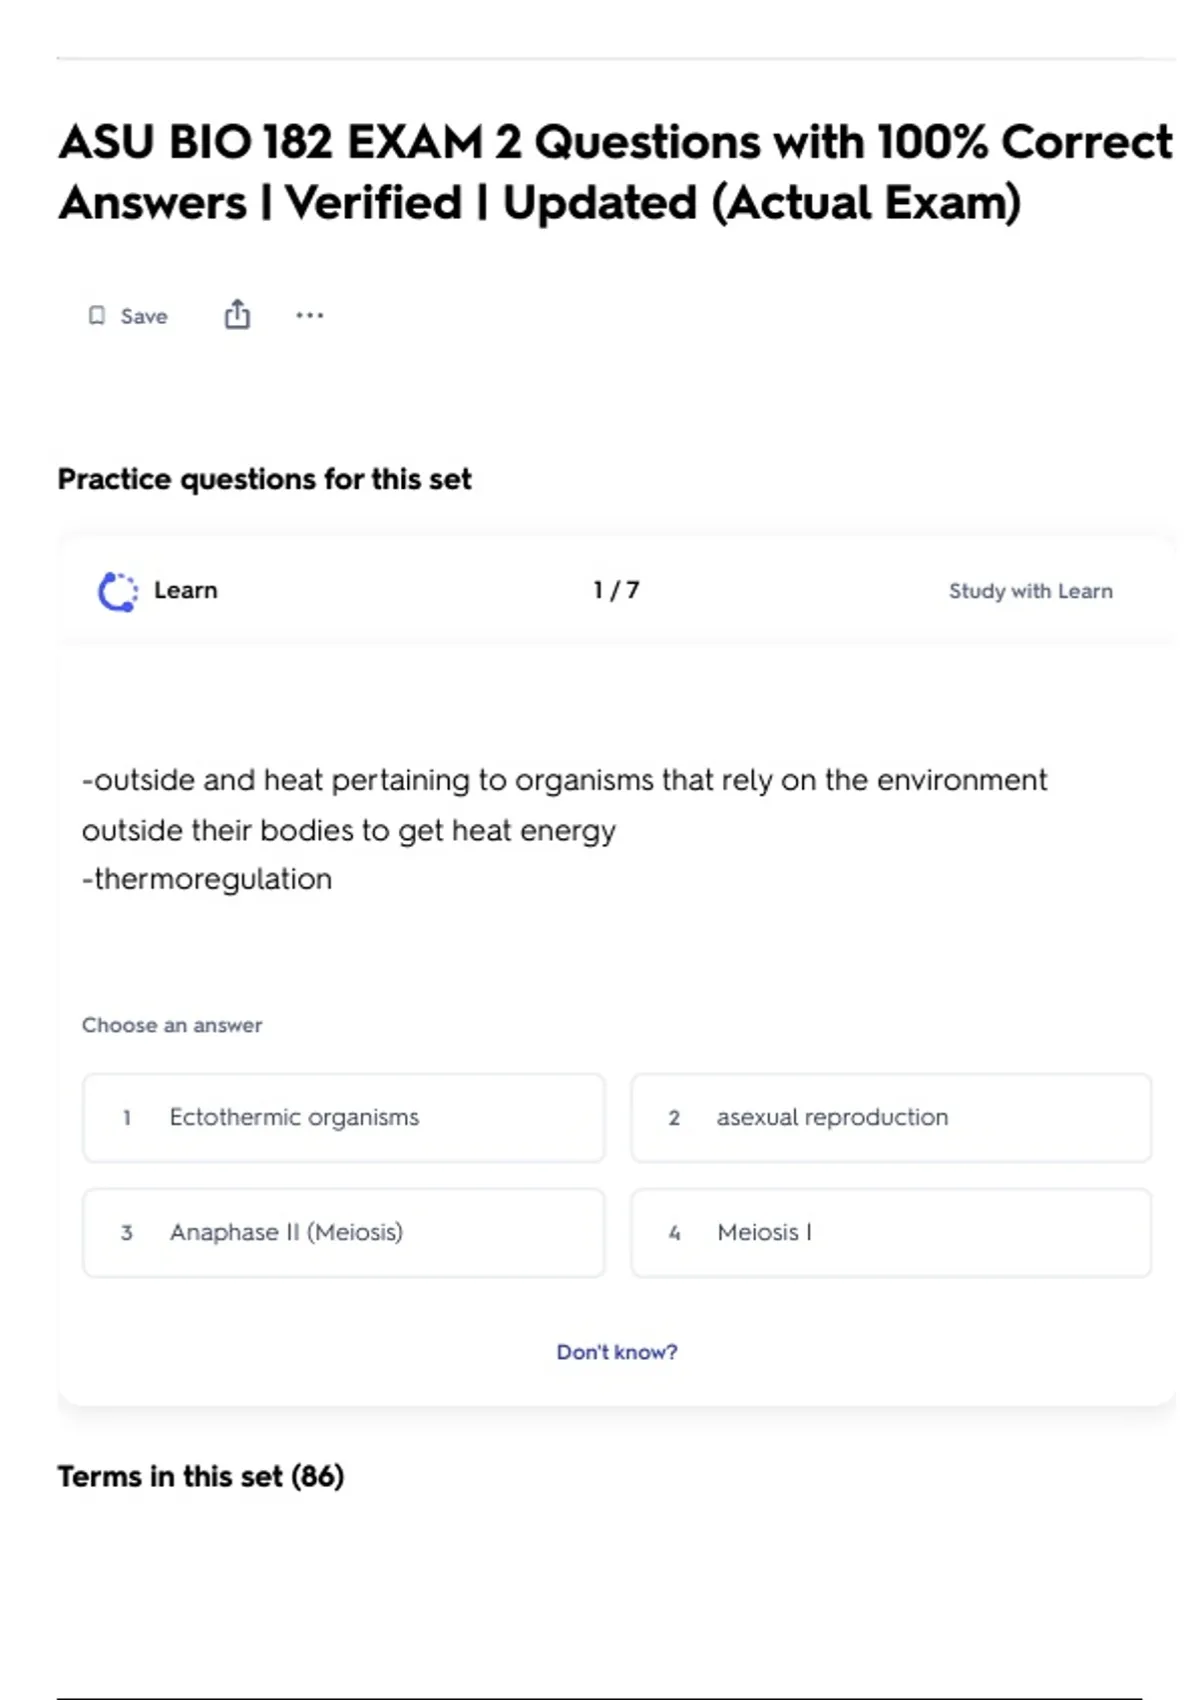The height and width of the screenshot is (1700, 1200).
Task: Pick "Anaphase II (Meiosis)" as the answer
Action: click(x=286, y=1233)
